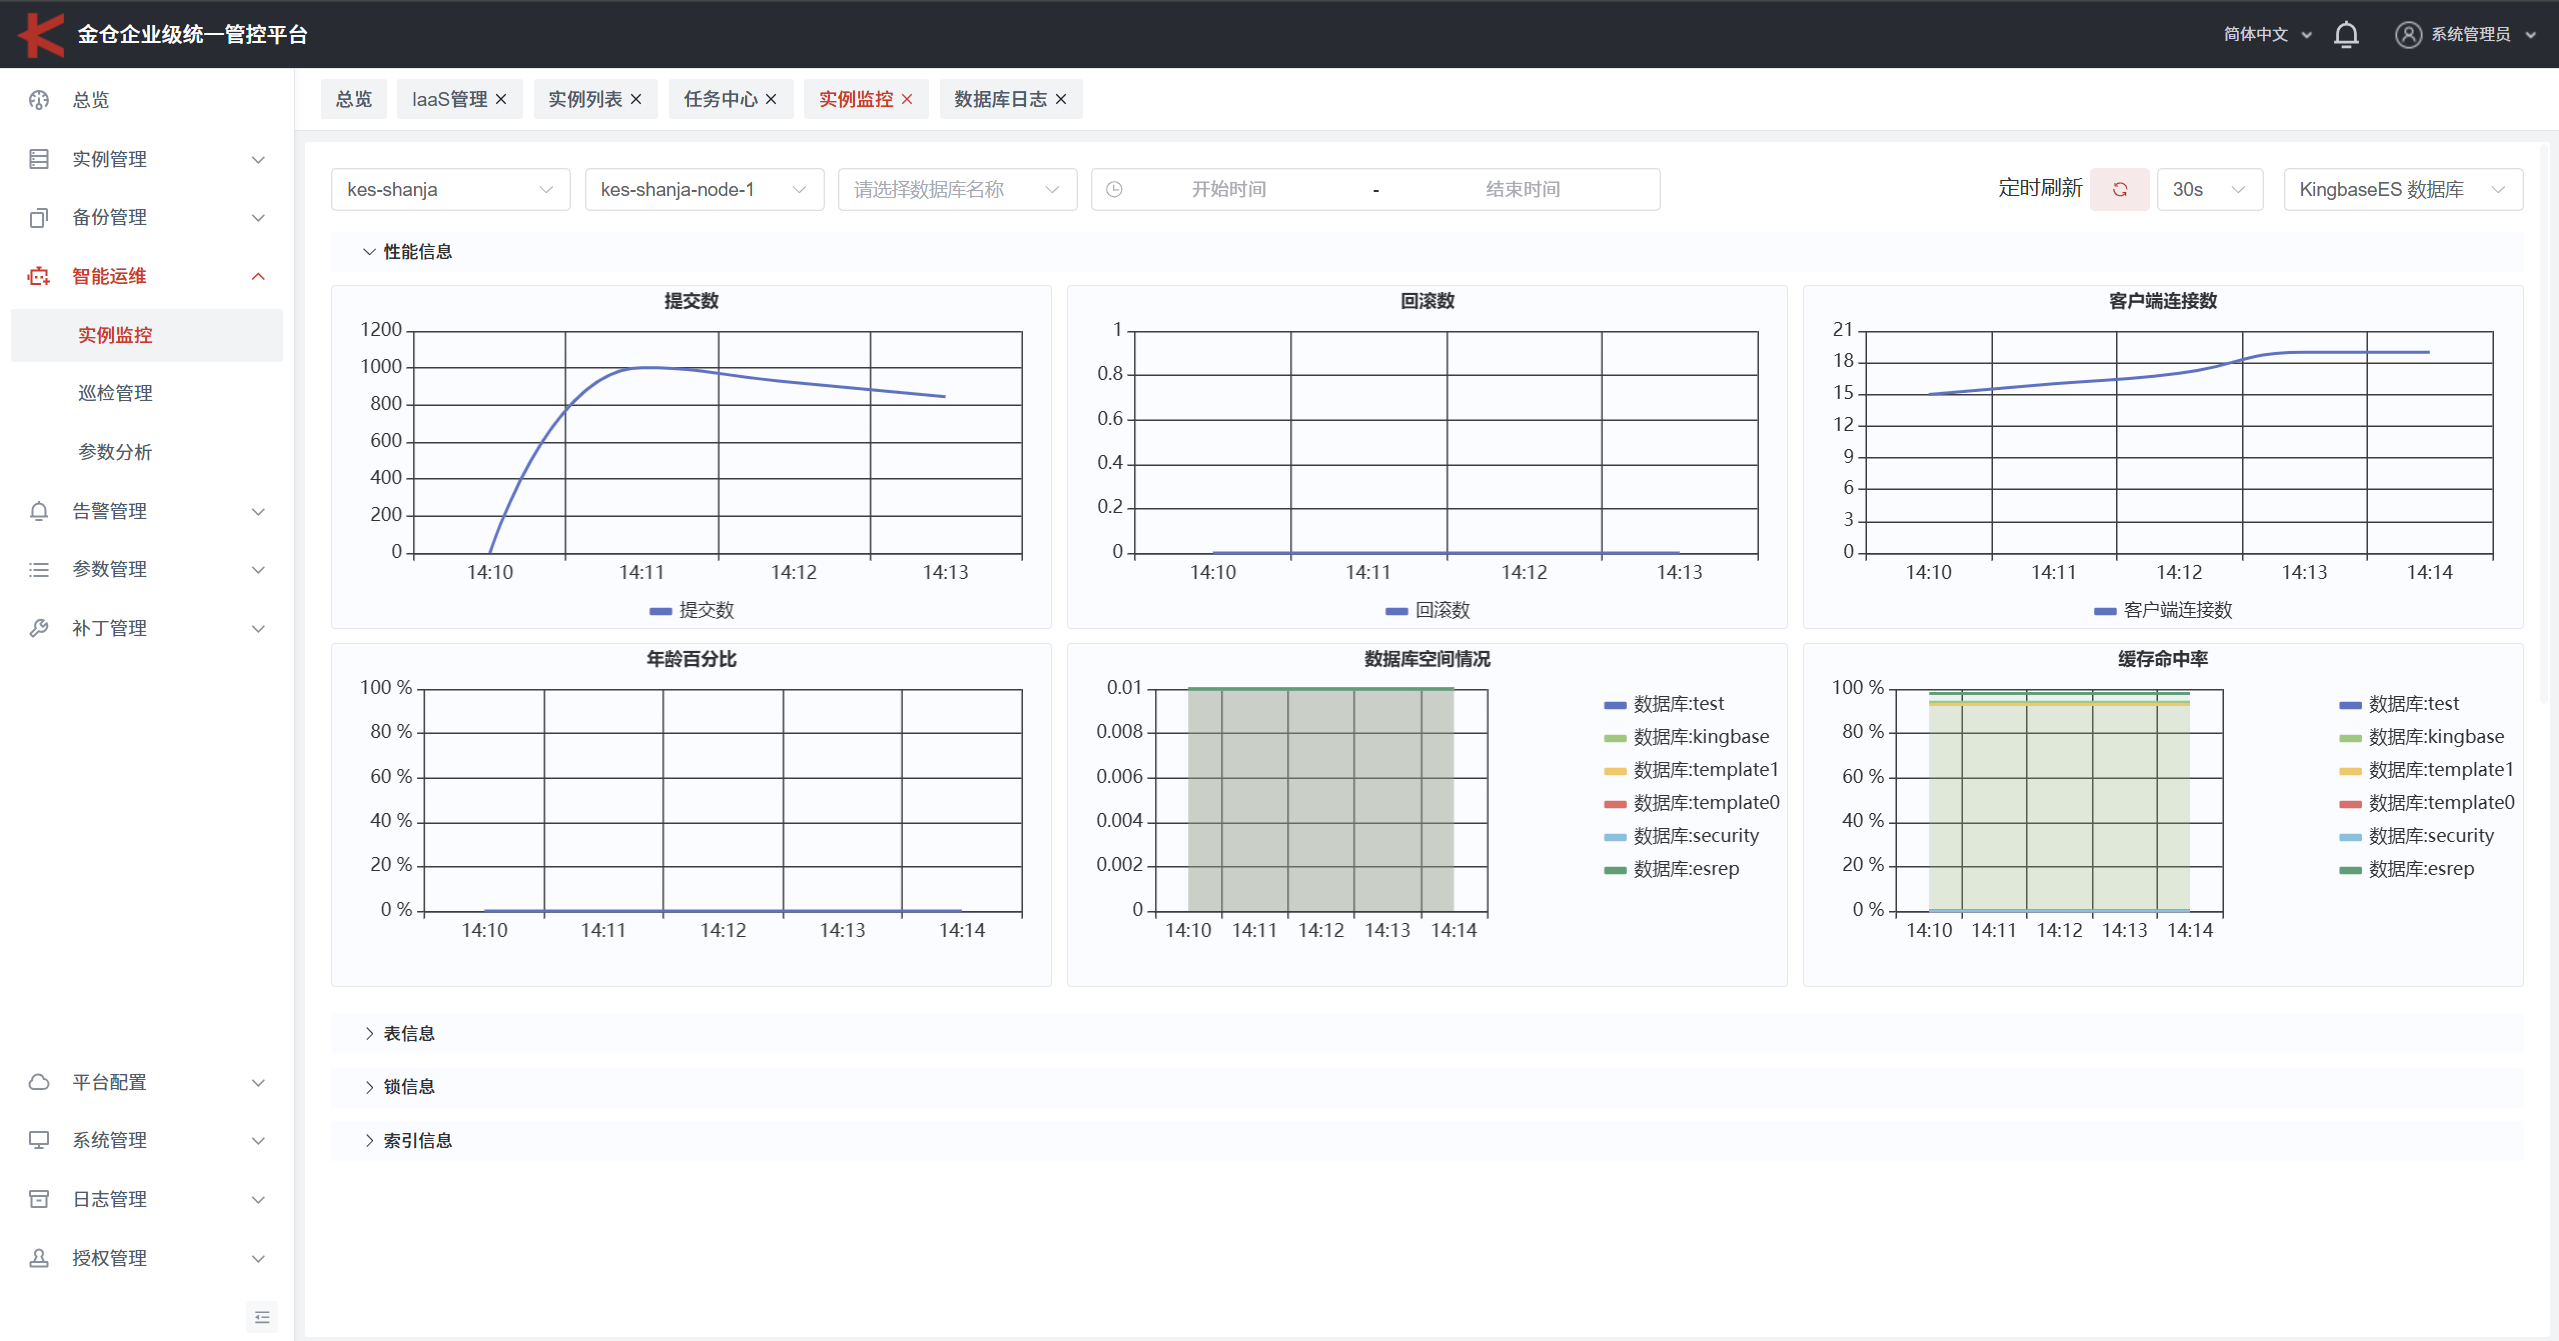The image size is (2559, 1341).
Task: Click the clock icon in time range field
Action: click(1114, 189)
